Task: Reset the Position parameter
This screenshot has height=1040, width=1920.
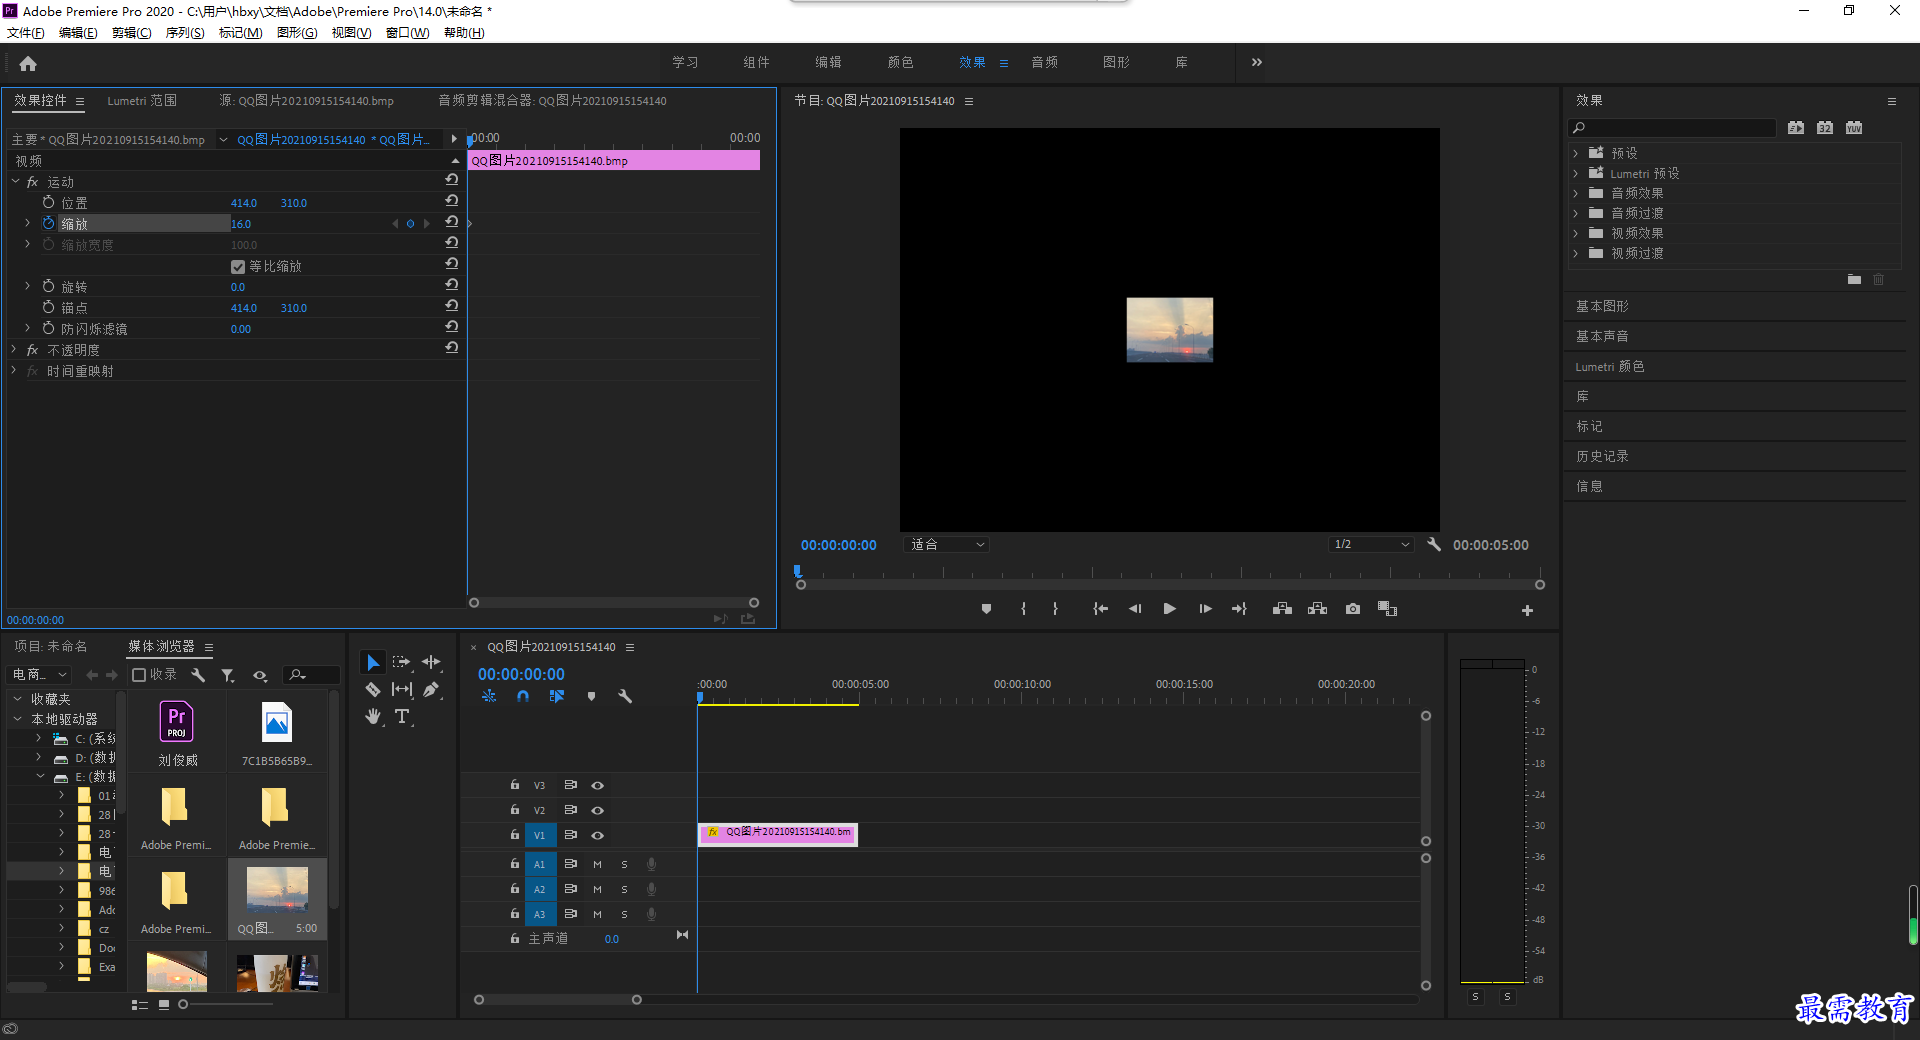Action: (x=452, y=202)
